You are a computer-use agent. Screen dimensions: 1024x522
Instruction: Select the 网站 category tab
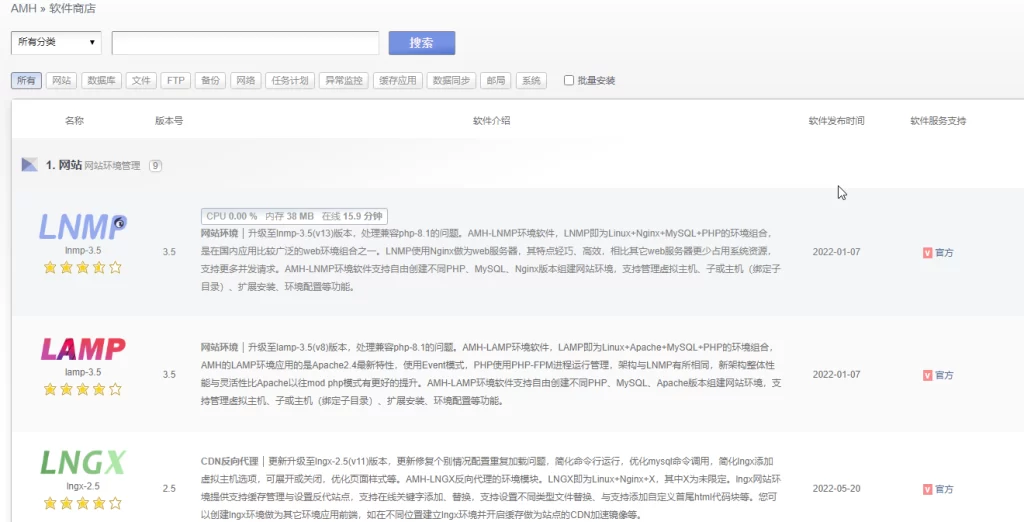[61, 80]
